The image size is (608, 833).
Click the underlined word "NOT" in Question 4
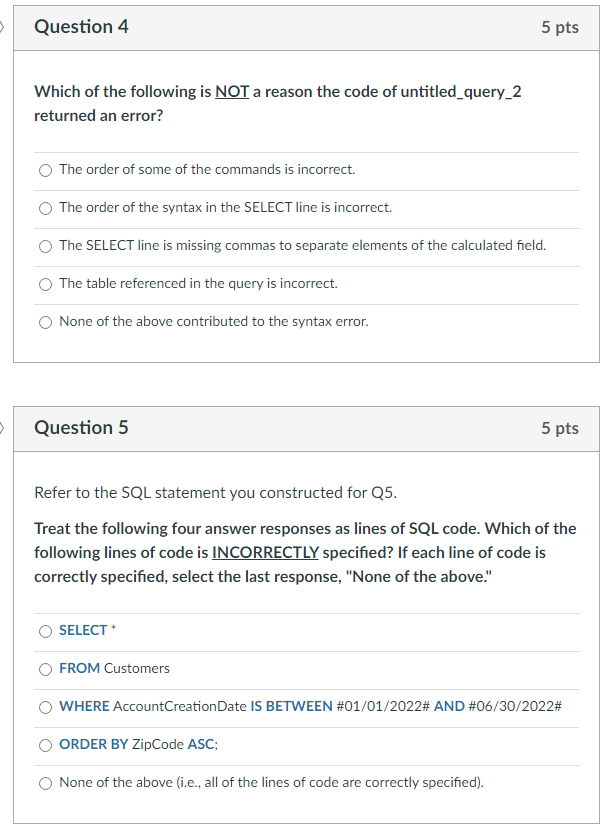tap(234, 91)
